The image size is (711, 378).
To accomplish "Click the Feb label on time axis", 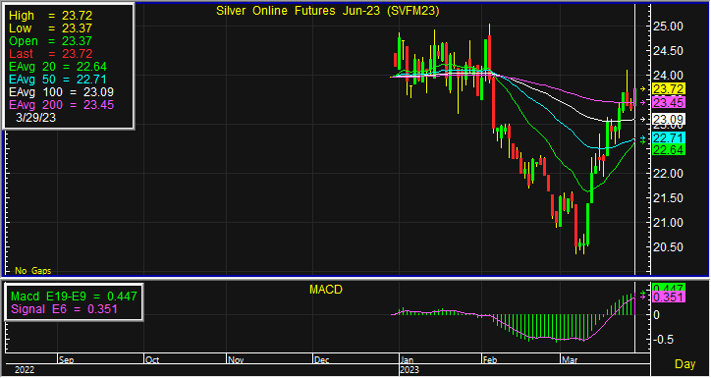I will 490,360.
